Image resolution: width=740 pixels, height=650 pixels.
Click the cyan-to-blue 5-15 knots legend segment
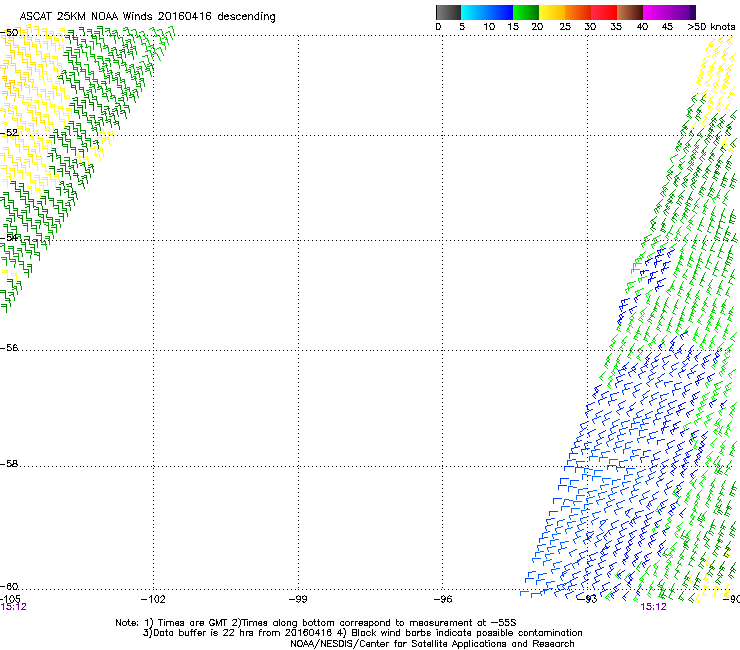[487, 12]
